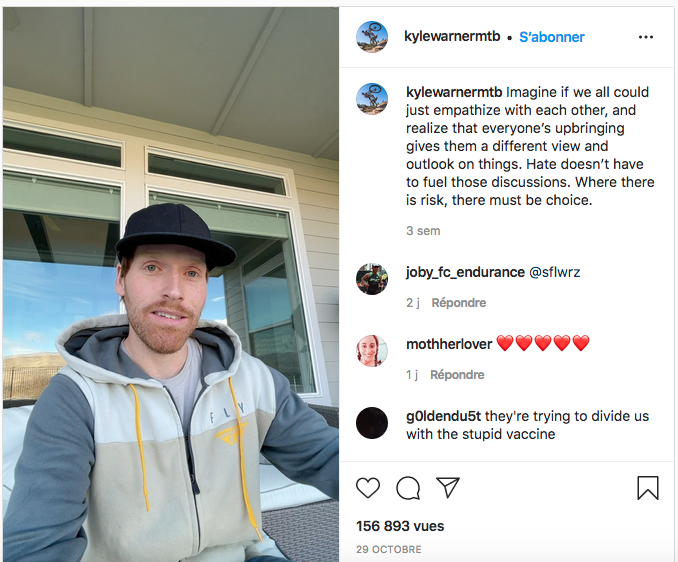Save the post with the bookmark icon
The height and width of the screenshot is (562, 678).
(648, 488)
